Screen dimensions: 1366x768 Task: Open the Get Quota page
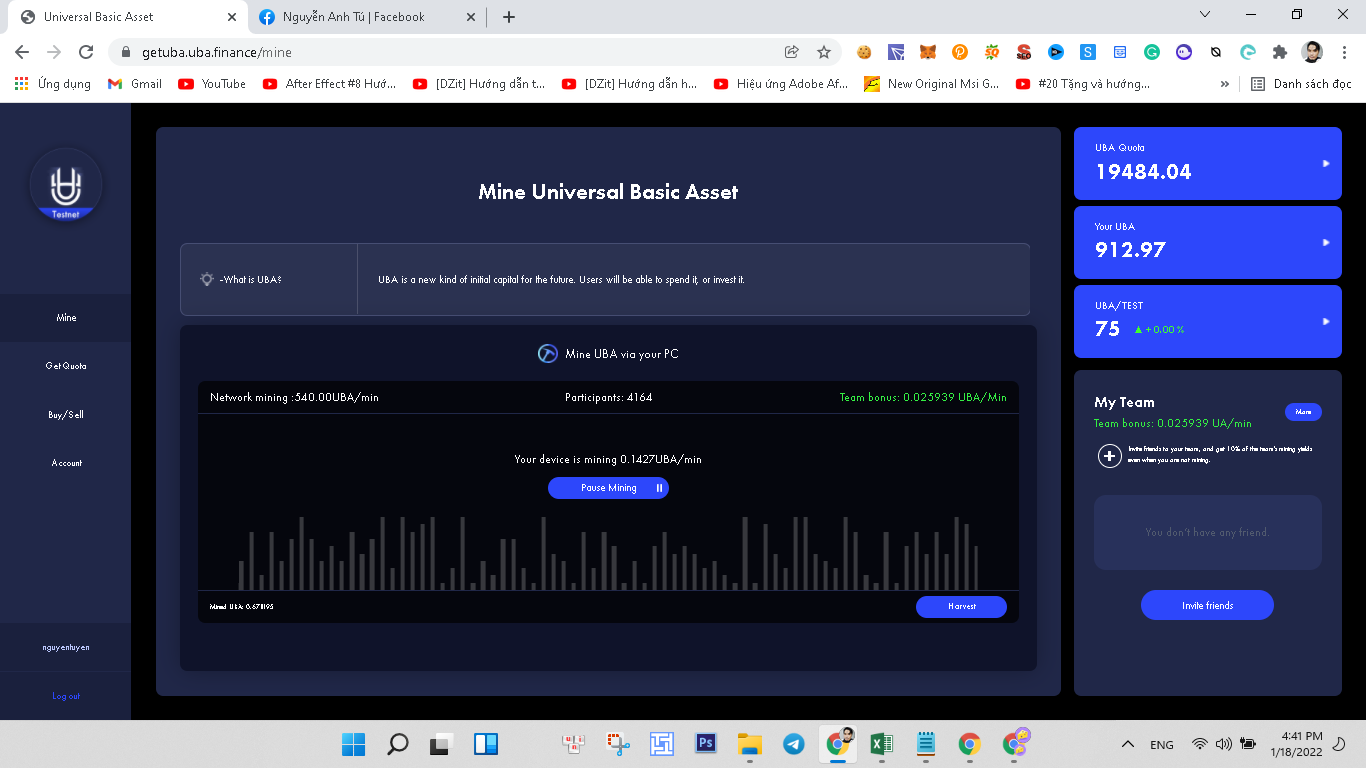66,366
